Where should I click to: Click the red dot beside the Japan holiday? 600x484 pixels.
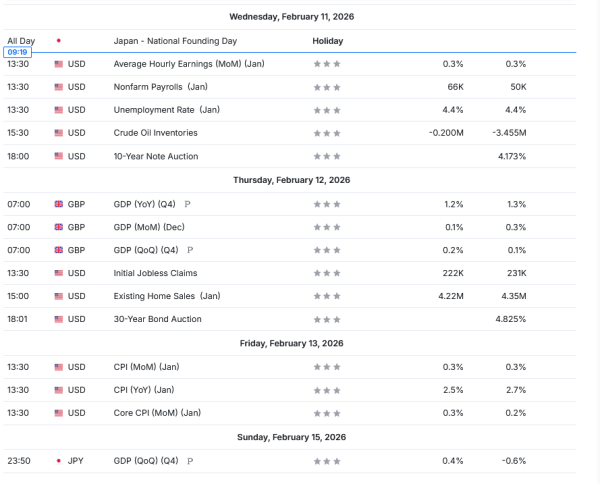pos(58,41)
